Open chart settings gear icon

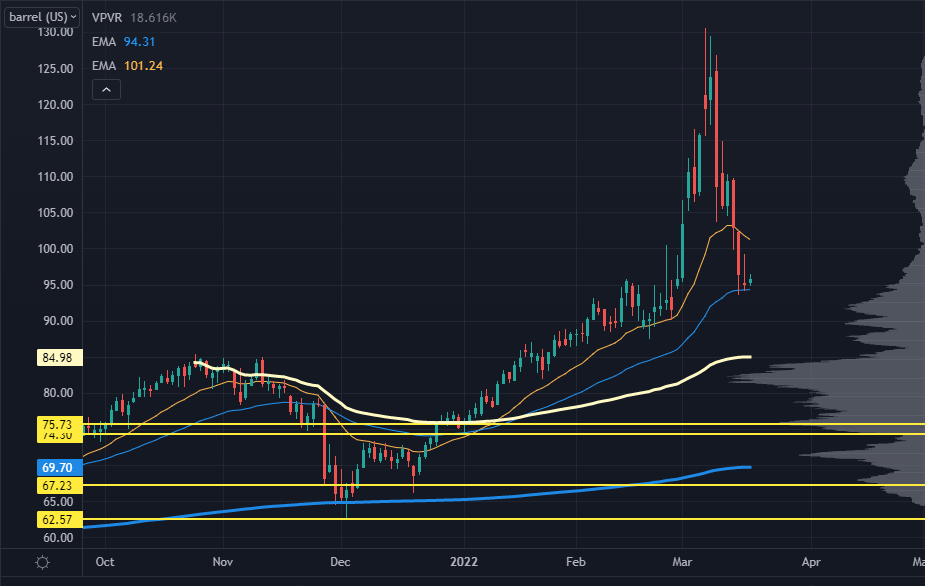pos(42,562)
